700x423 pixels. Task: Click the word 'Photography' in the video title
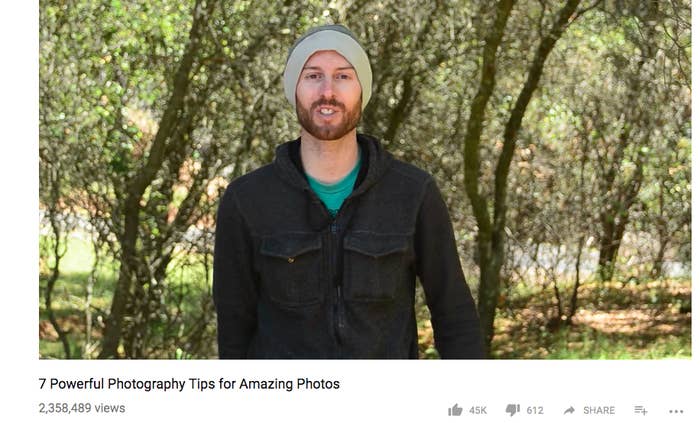click(146, 384)
